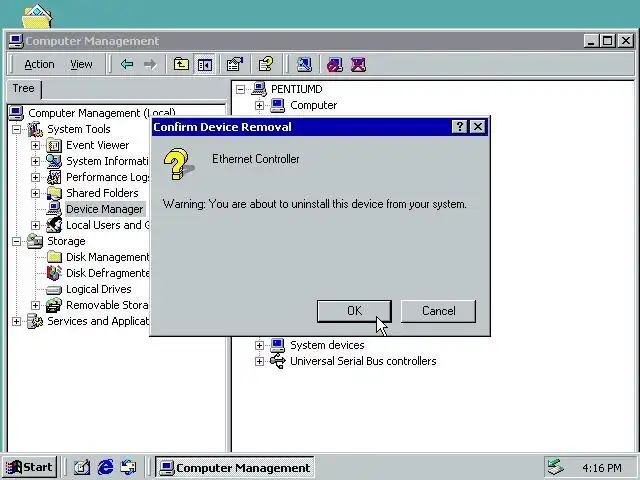Click the Event Viewer icon in tree

54,145
